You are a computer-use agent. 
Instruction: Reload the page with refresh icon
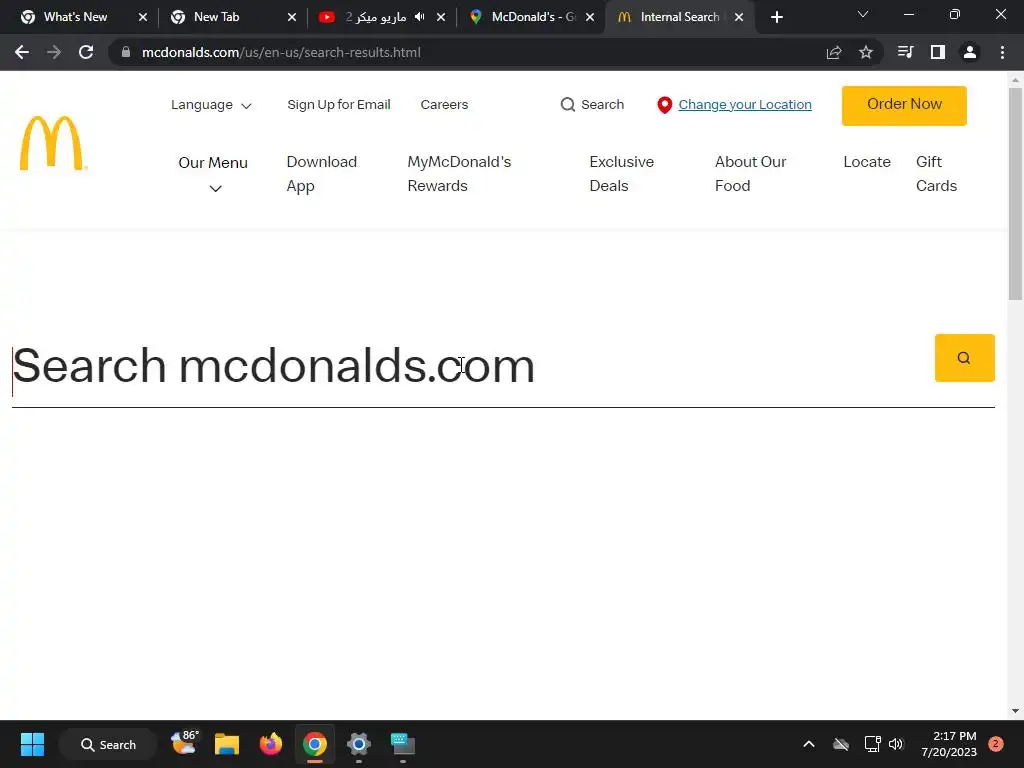tap(86, 52)
